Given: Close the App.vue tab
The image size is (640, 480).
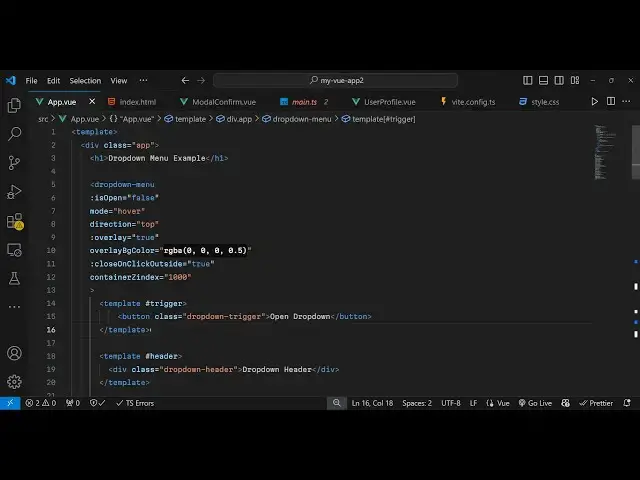Looking at the screenshot, I should [x=92, y=101].
